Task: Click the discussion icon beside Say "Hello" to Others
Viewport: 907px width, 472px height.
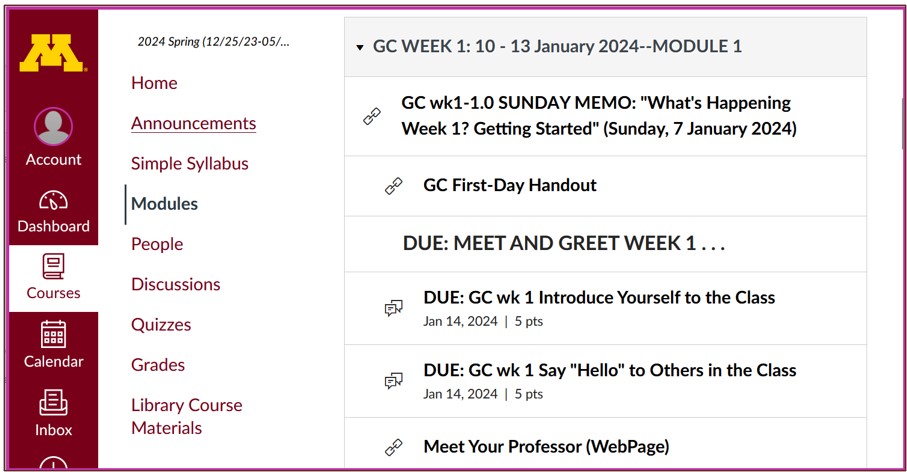Action: (x=394, y=381)
